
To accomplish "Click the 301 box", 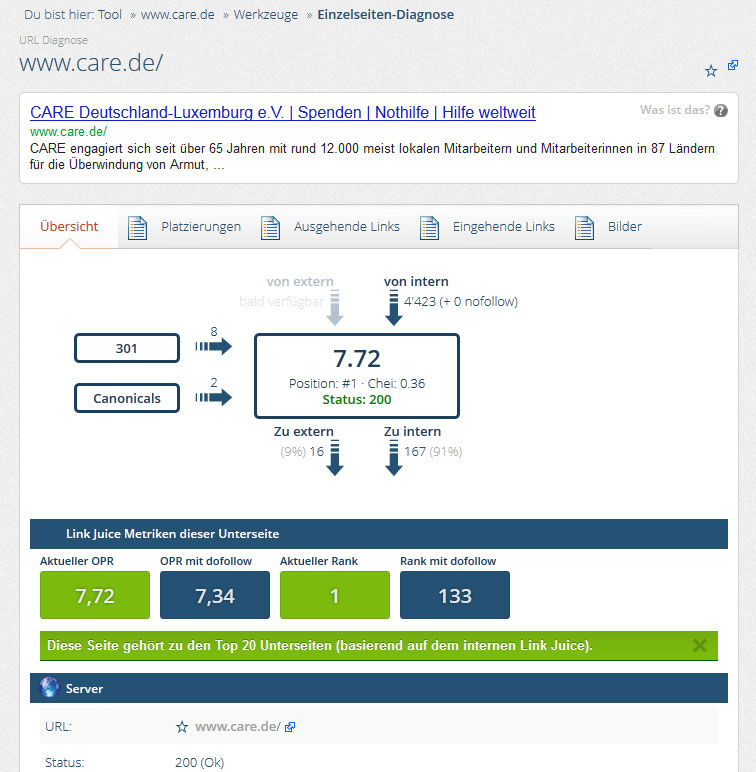I will coord(127,348).
